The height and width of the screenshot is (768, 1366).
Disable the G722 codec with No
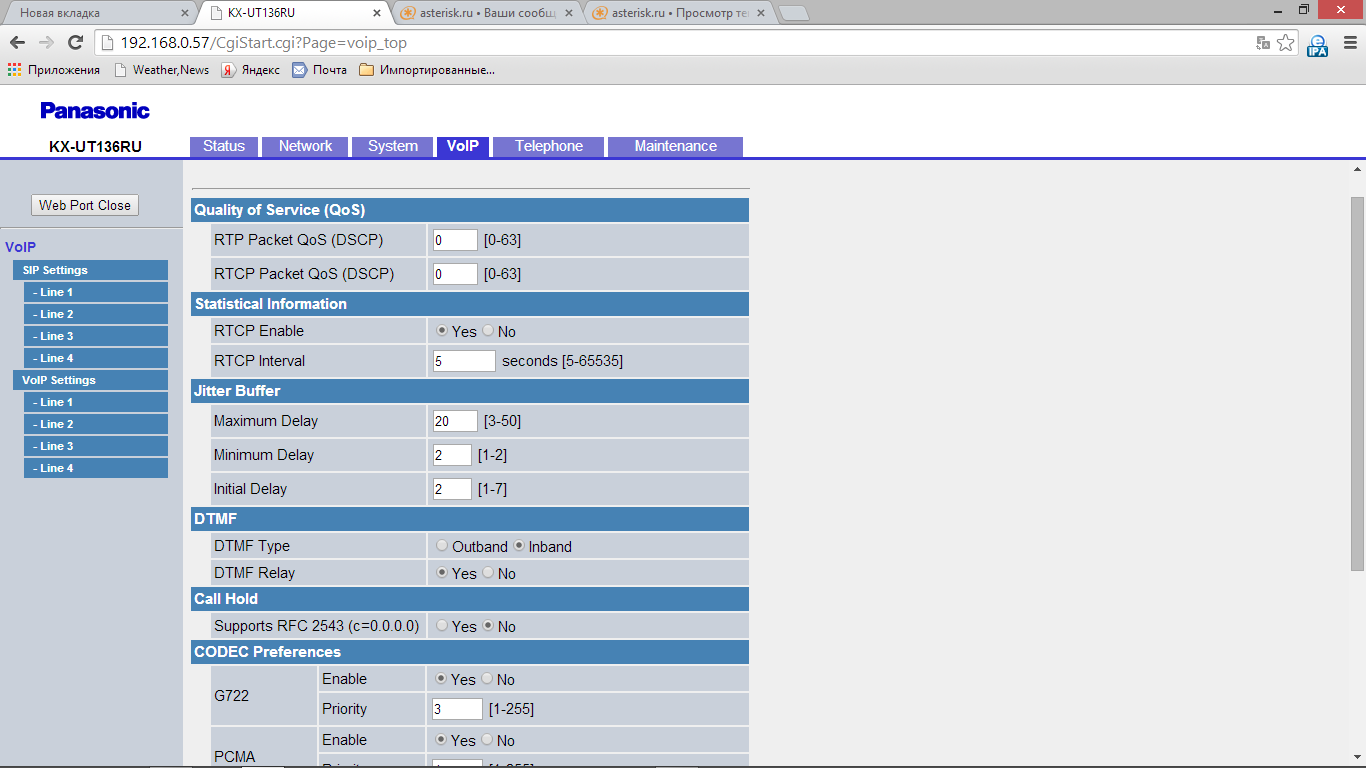pos(488,679)
